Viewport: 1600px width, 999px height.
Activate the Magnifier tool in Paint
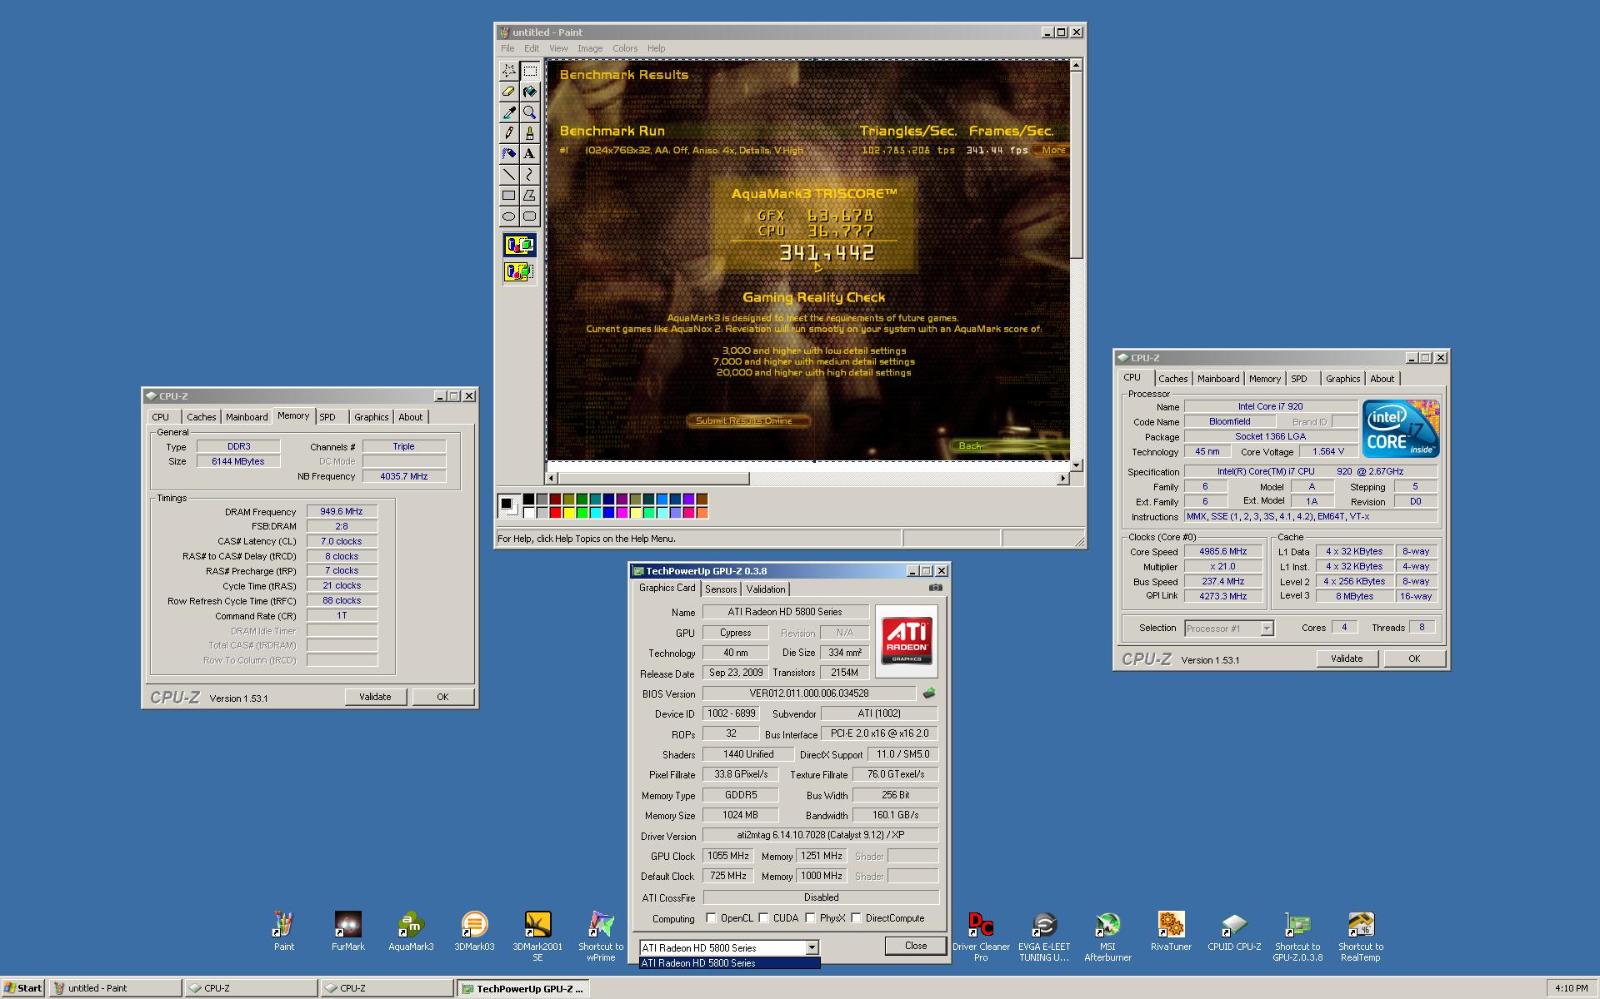[x=529, y=113]
